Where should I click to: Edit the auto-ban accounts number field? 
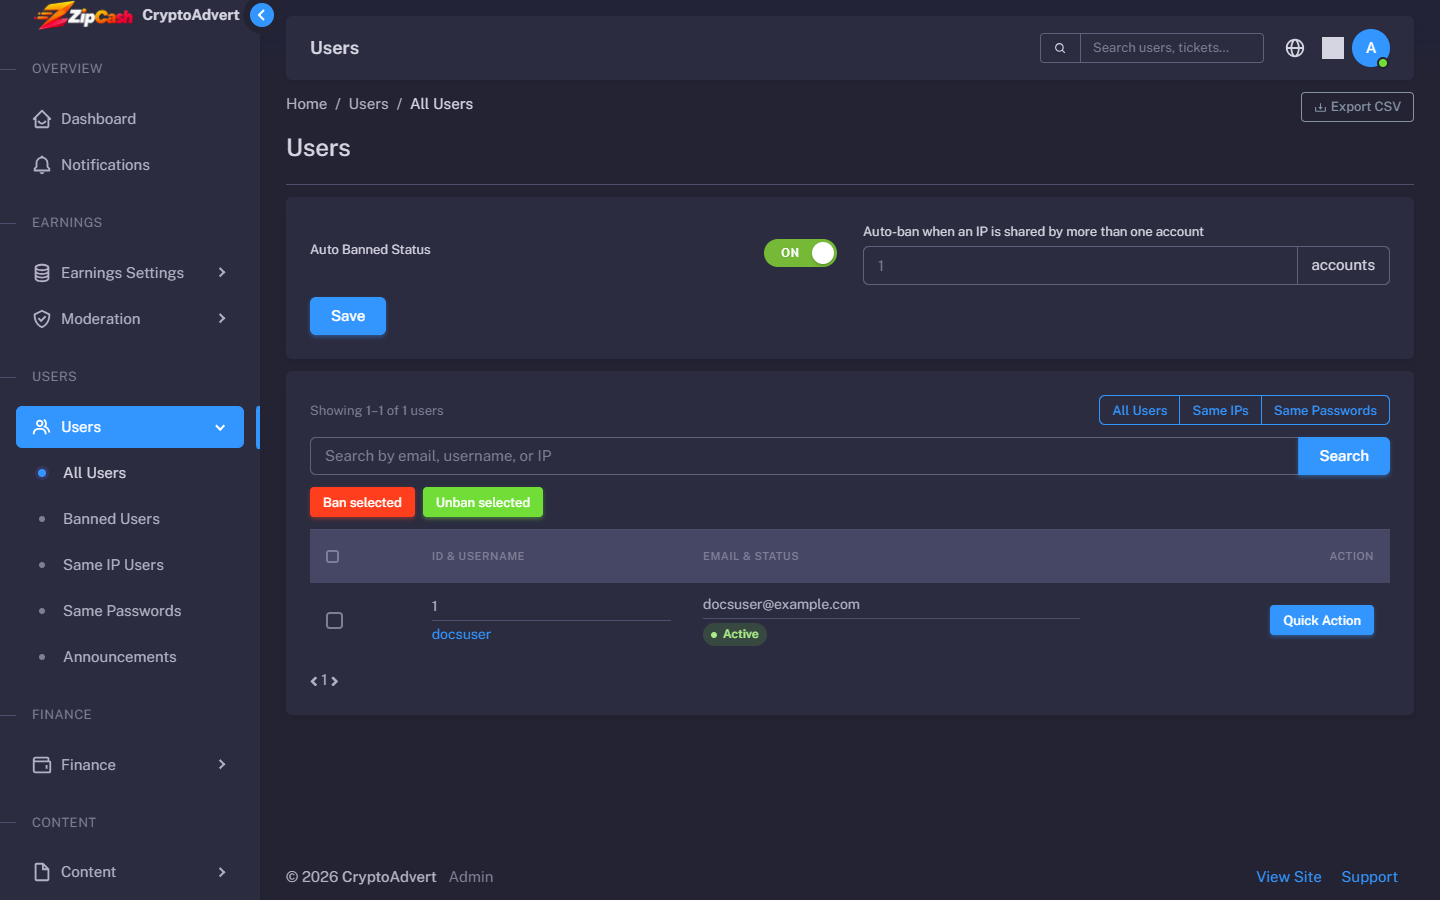click(1080, 266)
